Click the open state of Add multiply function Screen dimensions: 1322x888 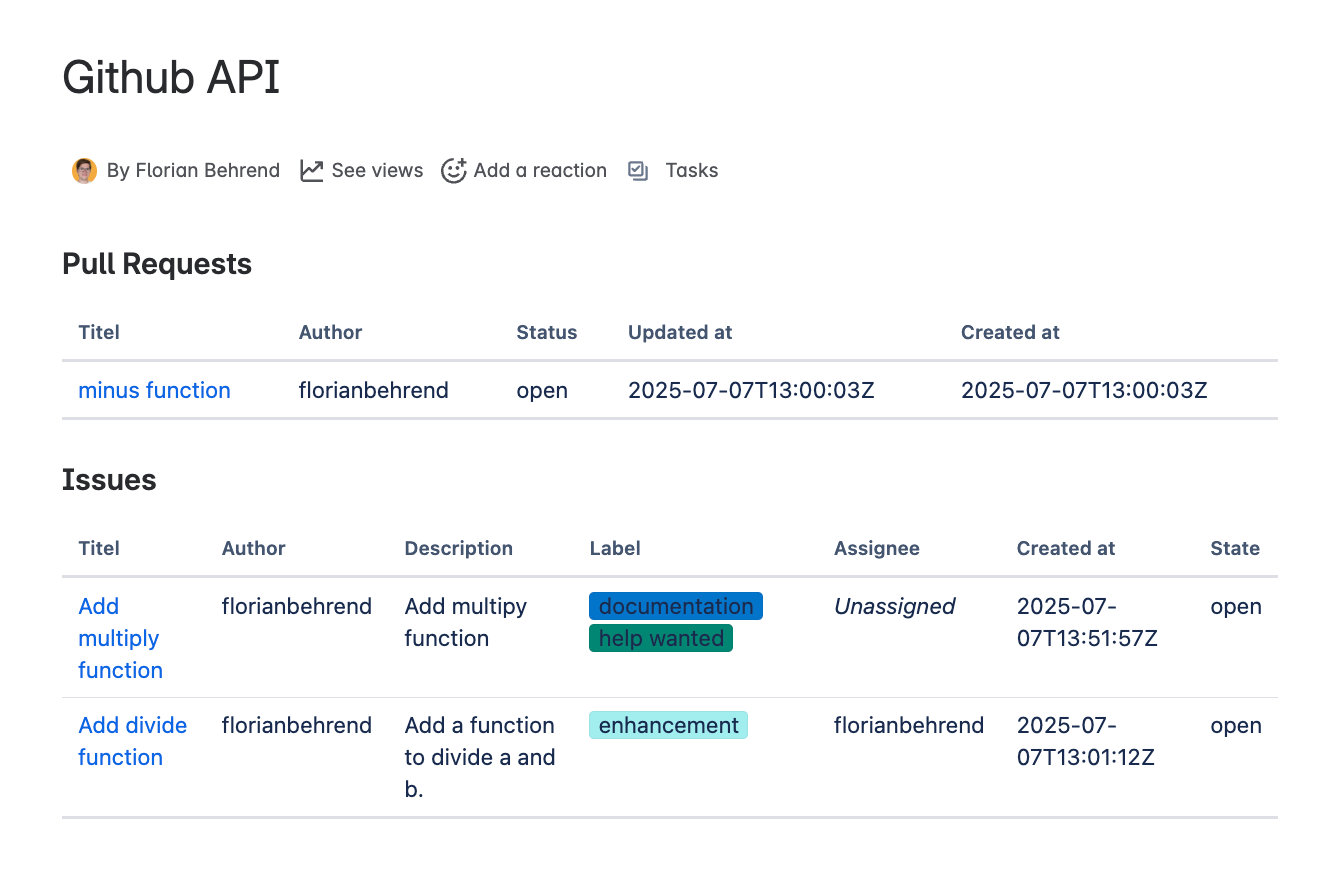point(1235,606)
